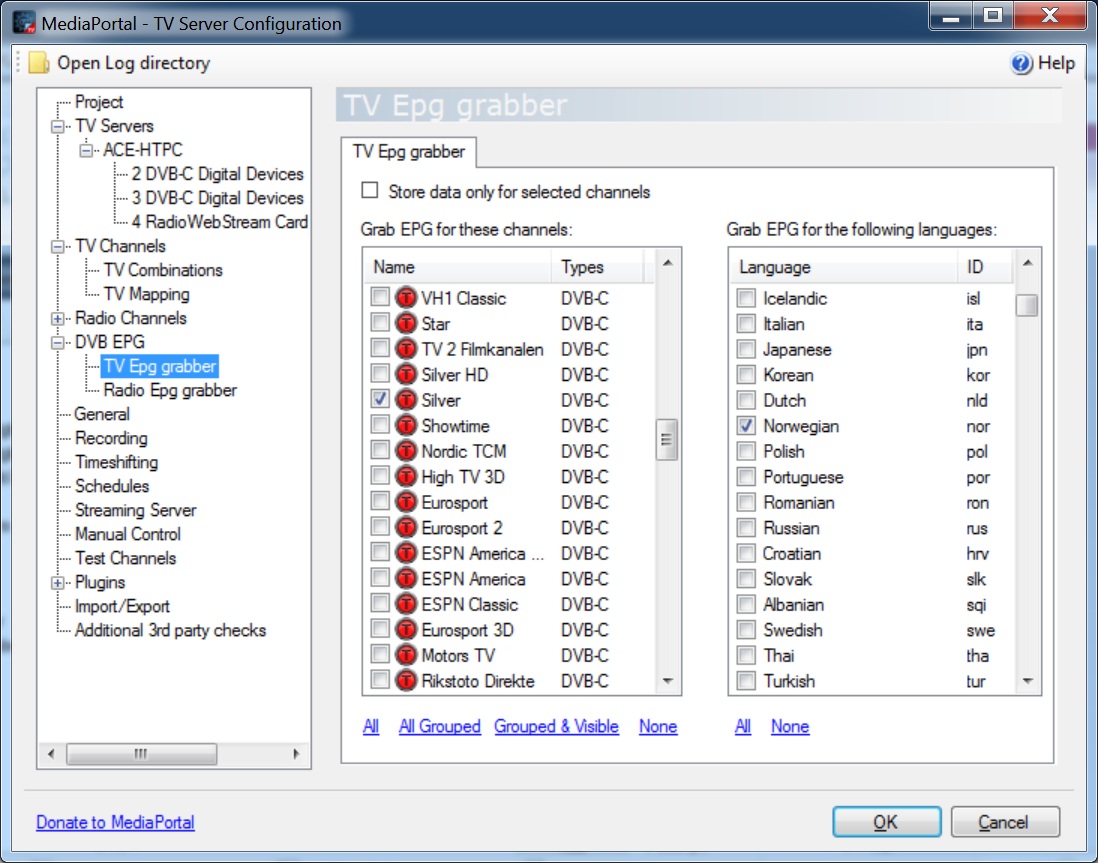Click the Help question mark icon

tap(1021, 63)
